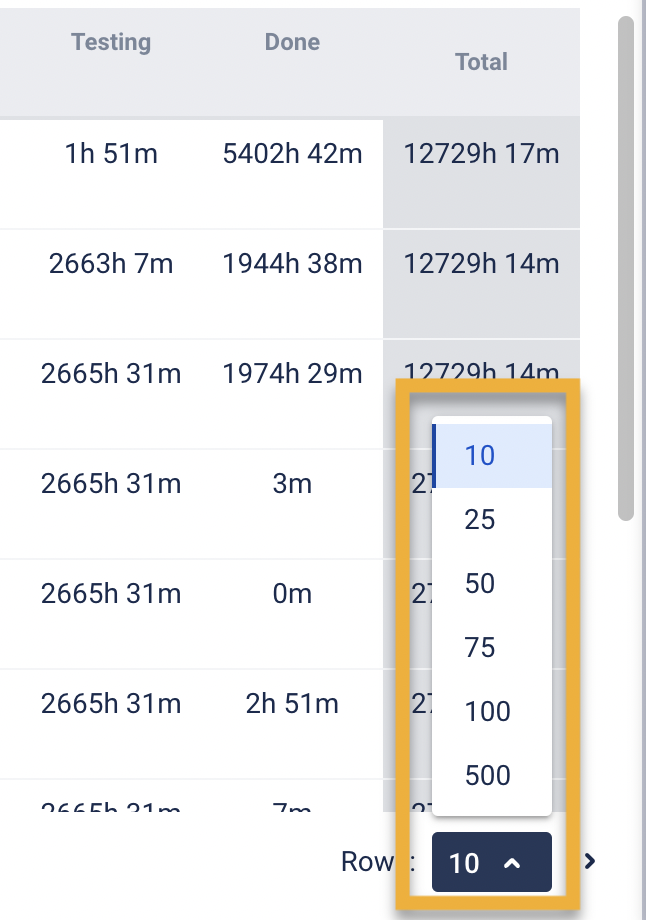This screenshot has width=646, height=920.
Task: Collapse the Rows per page dropdown
Action: point(491,862)
